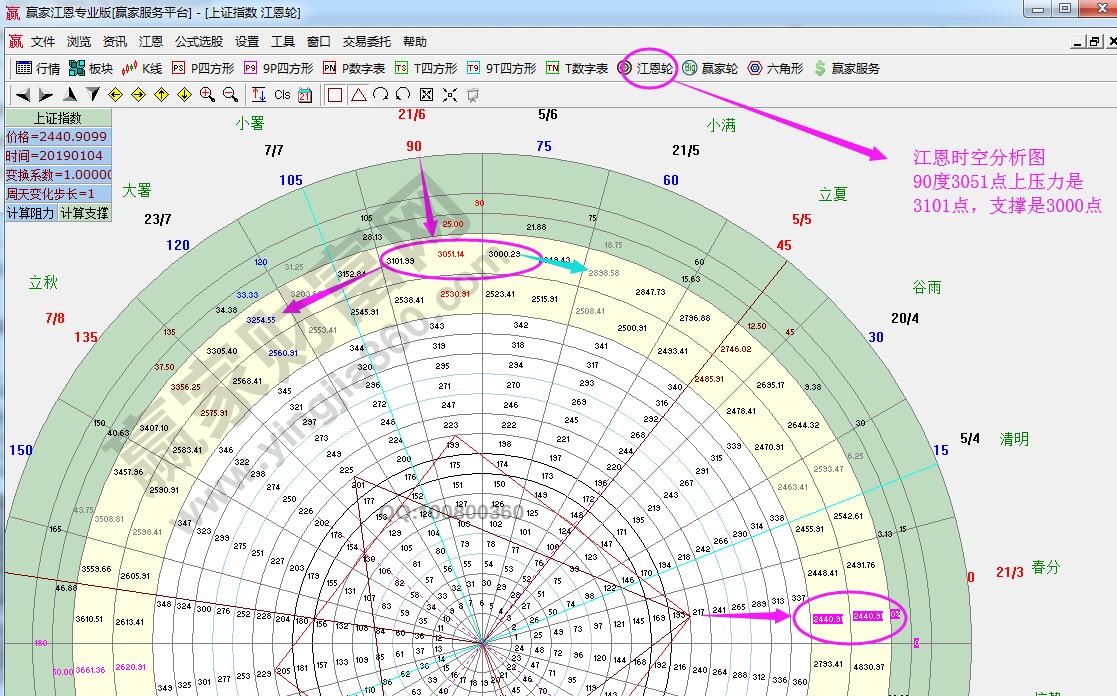The width and height of the screenshot is (1117, 696).
Task: Click the calendar date icon
Action: pos(305,95)
